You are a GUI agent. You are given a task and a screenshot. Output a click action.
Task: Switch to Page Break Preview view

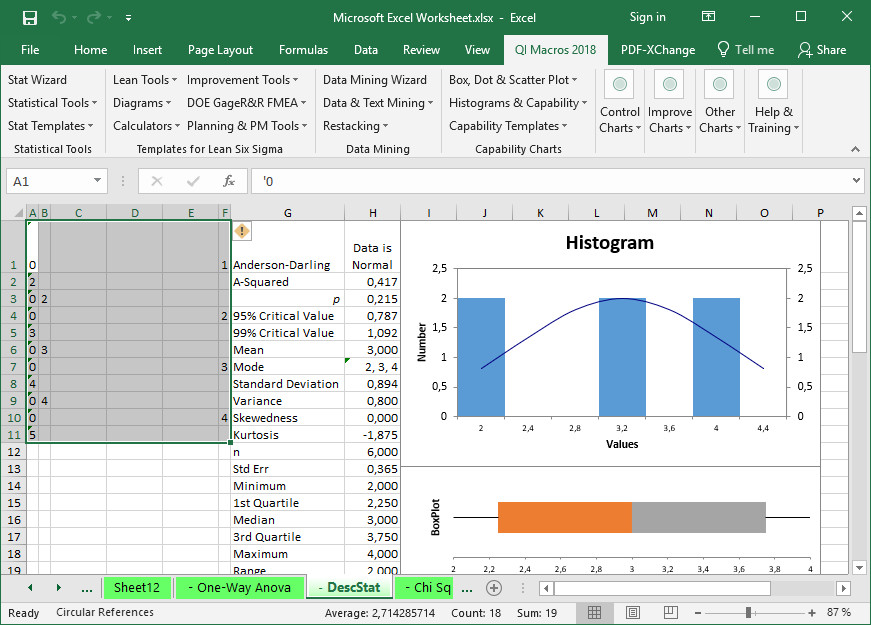point(670,613)
